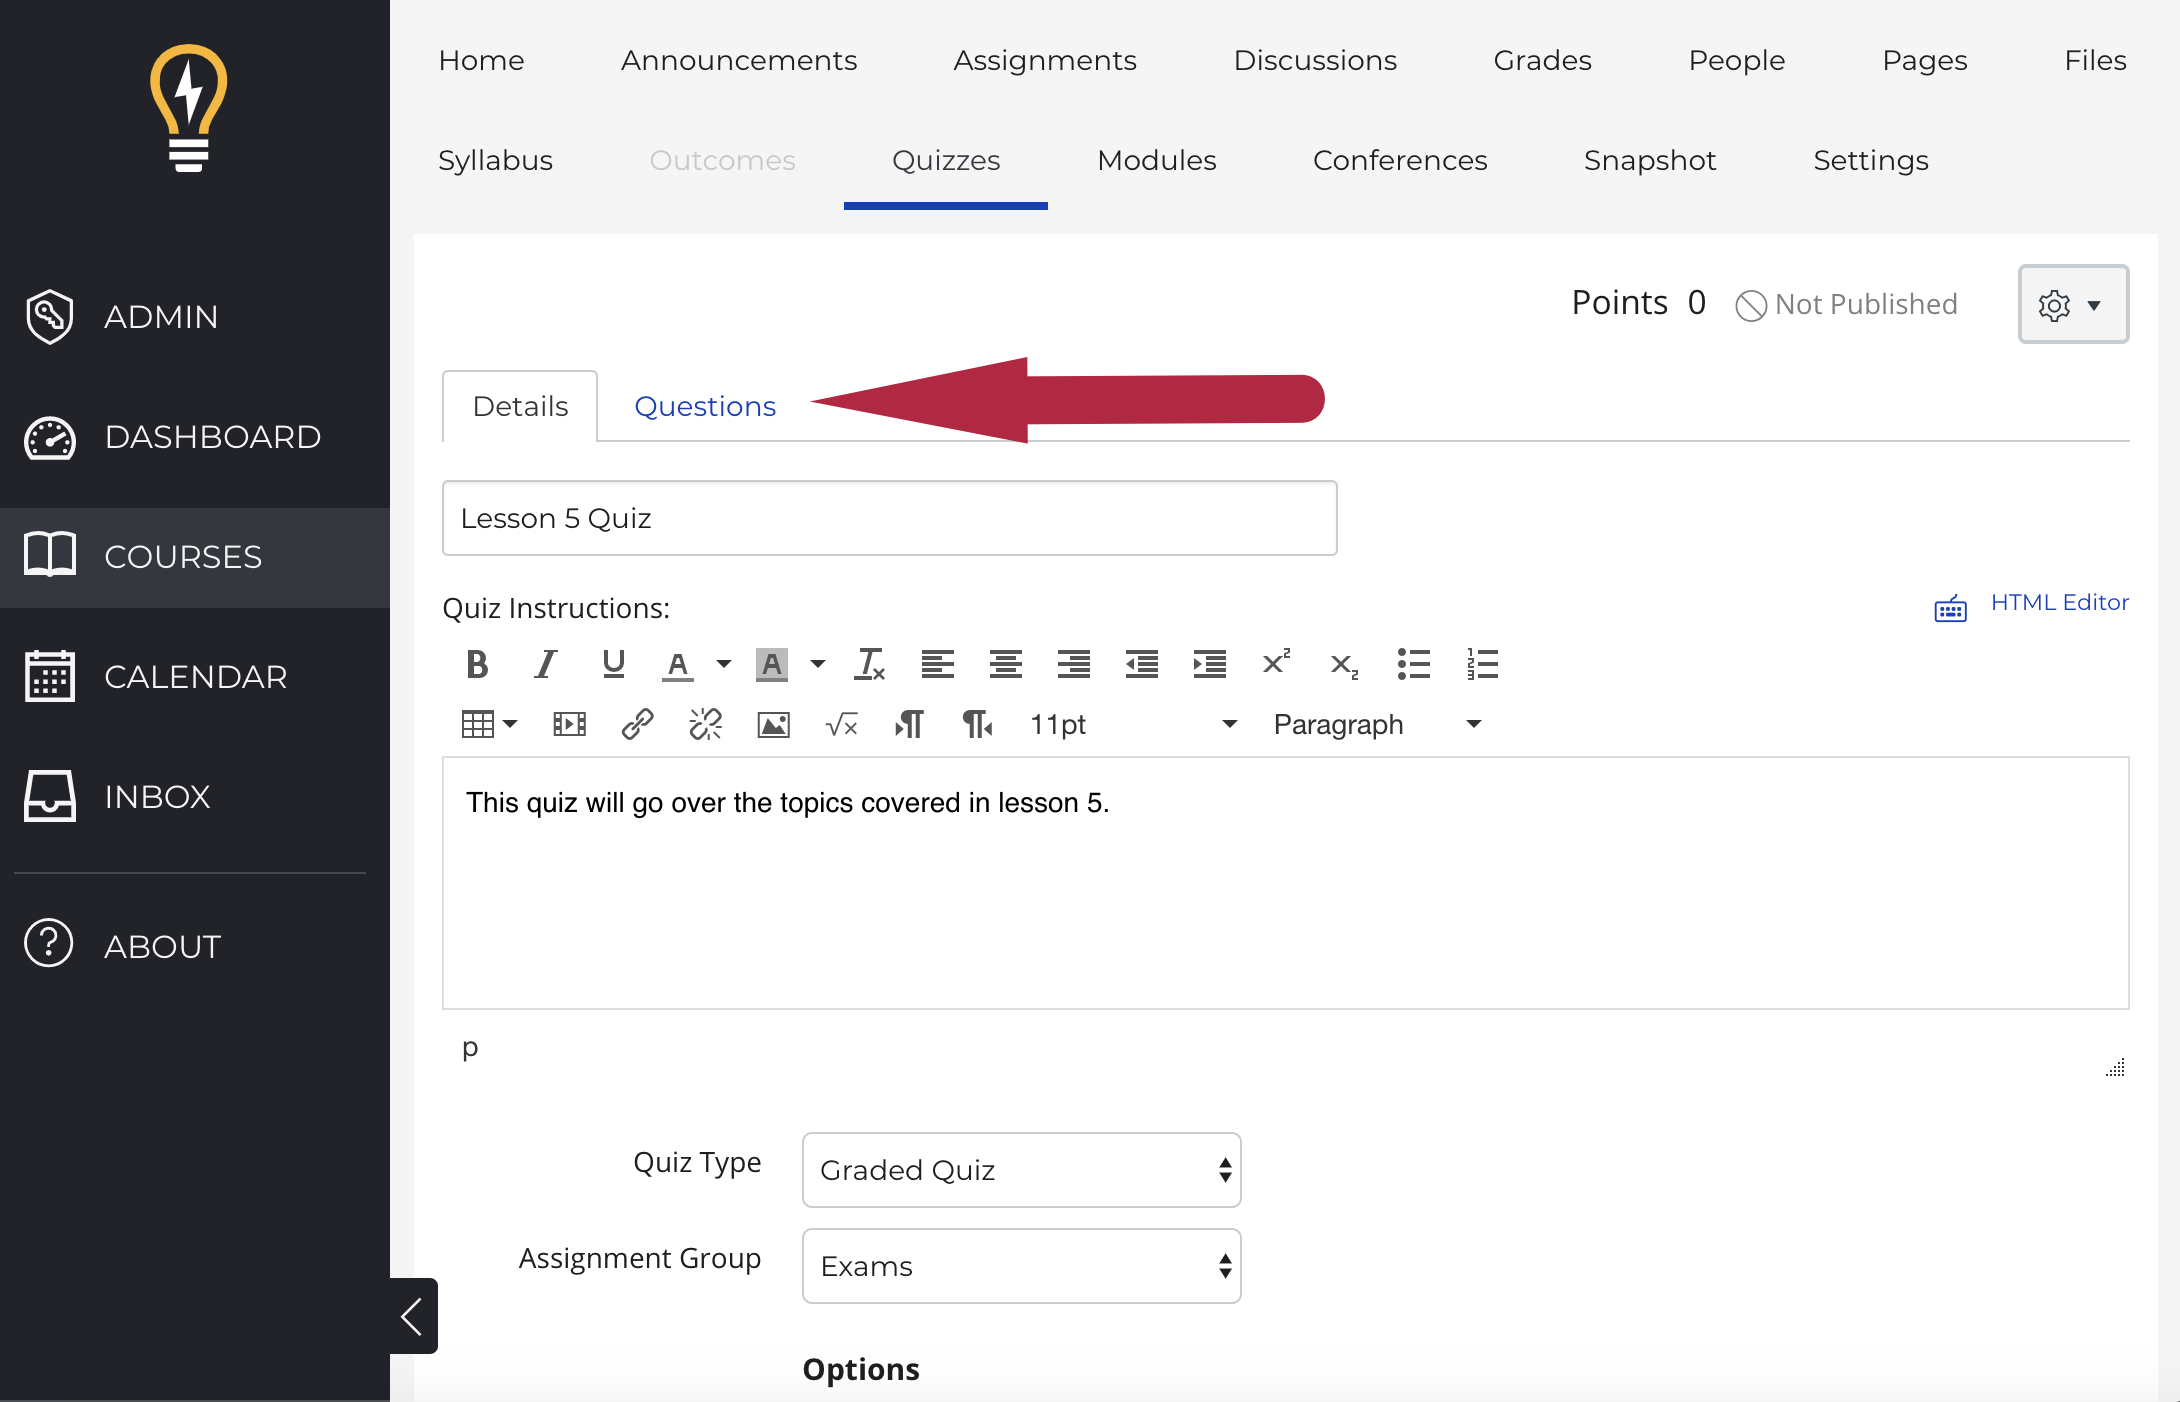Clear formatting in the editor
The width and height of the screenshot is (2180, 1402).
[x=870, y=664]
